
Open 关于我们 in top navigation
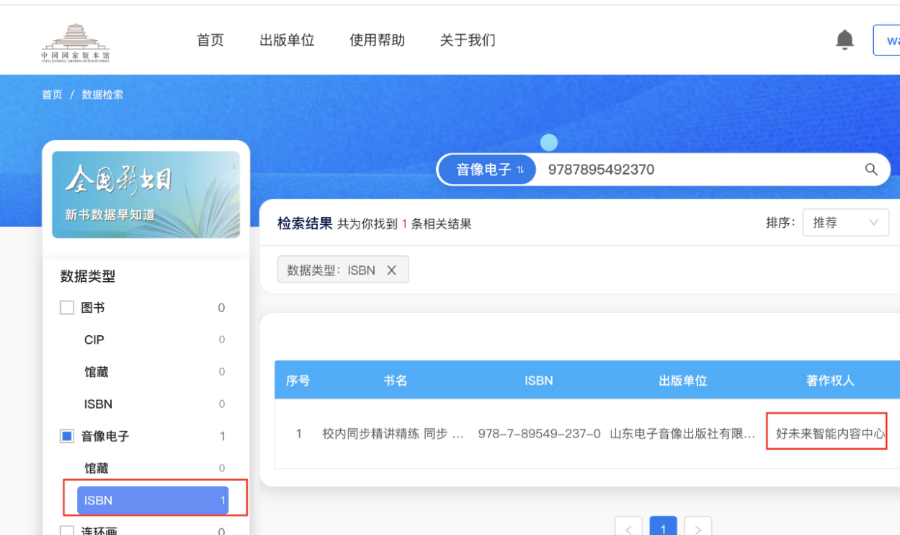click(467, 40)
